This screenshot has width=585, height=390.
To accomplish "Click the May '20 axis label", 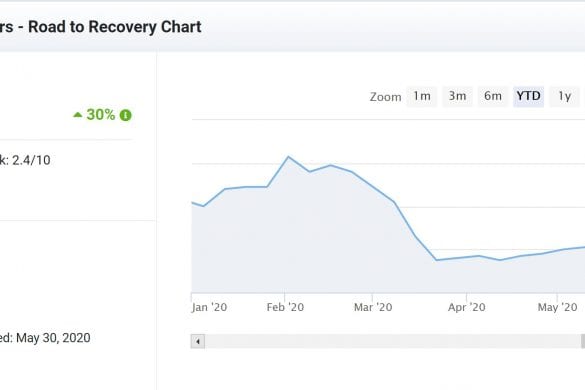I will [557, 307].
